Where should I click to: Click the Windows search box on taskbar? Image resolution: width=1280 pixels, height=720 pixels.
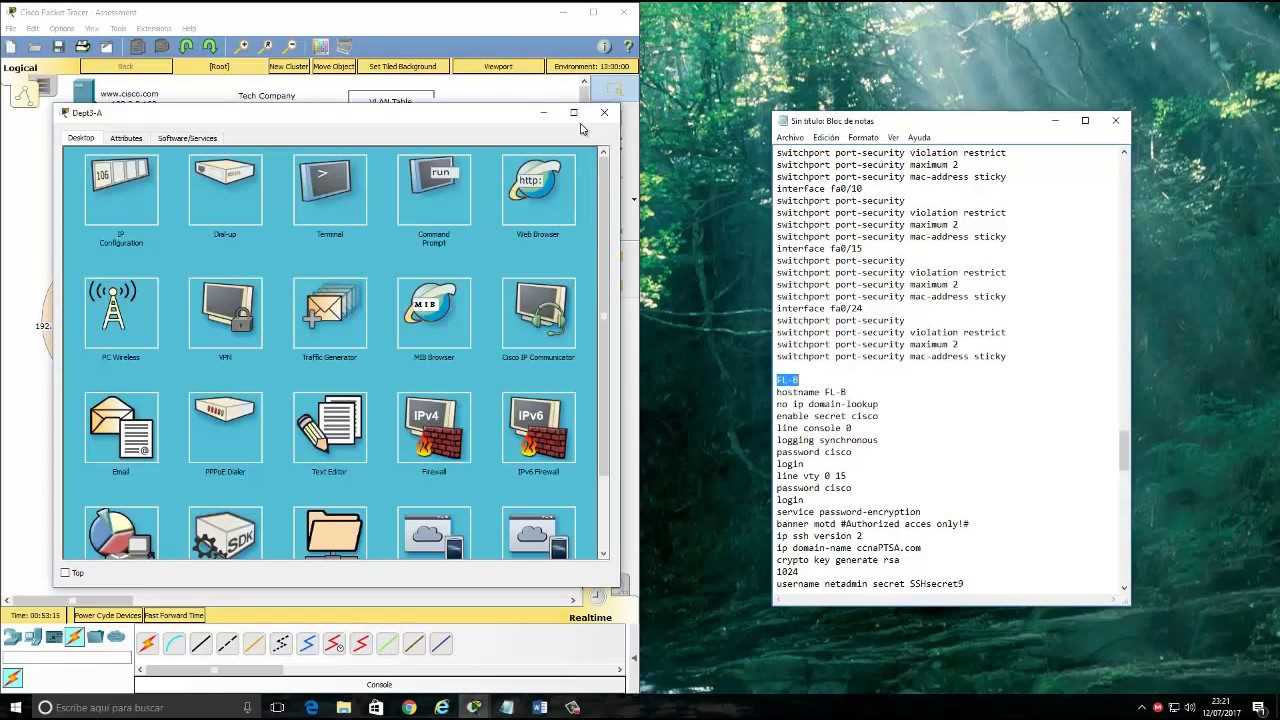click(x=145, y=707)
